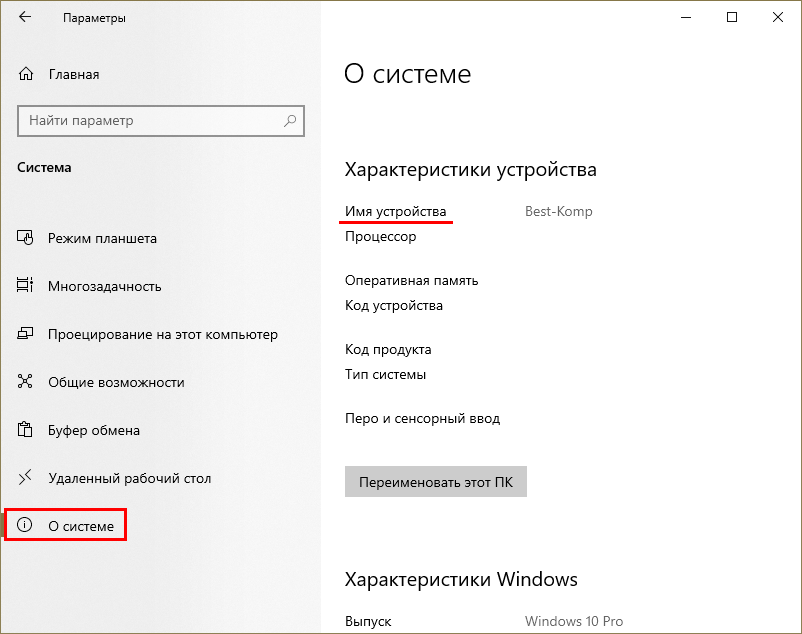Click the Best-Komp device name value
The height and width of the screenshot is (634, 802).
coord(558,211)
